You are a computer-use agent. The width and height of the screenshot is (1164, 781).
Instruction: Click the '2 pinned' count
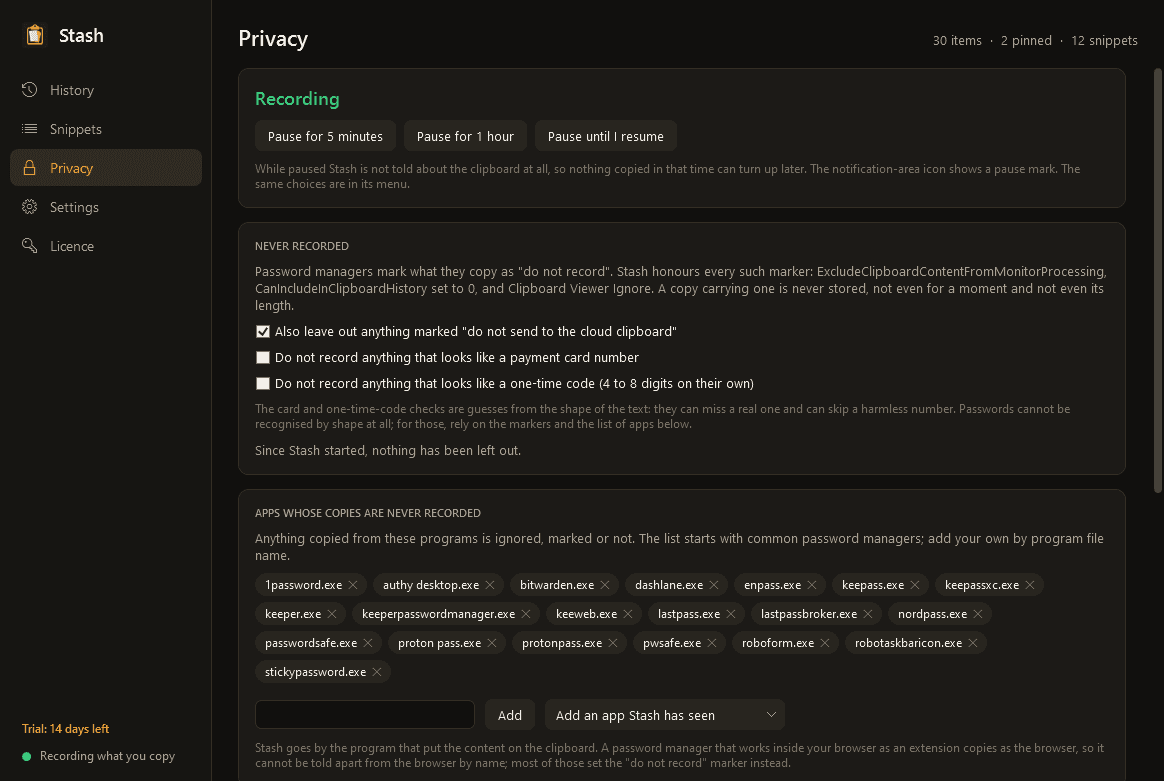pos(1026,41)
